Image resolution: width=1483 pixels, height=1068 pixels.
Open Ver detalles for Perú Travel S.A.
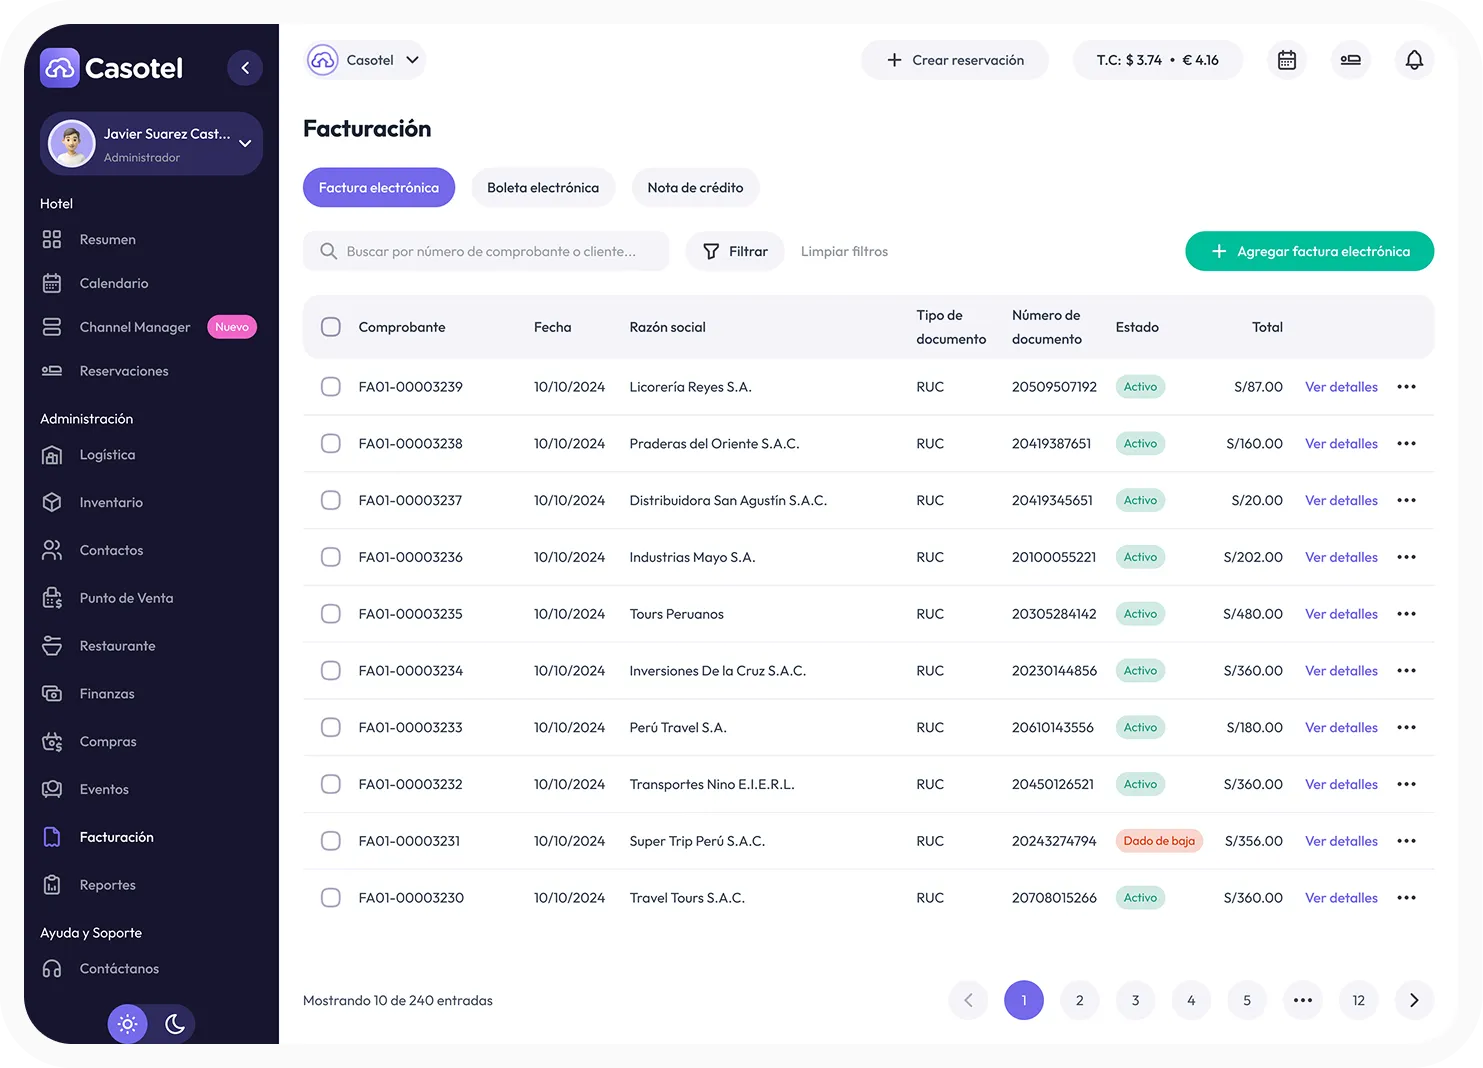point(1341,728)
